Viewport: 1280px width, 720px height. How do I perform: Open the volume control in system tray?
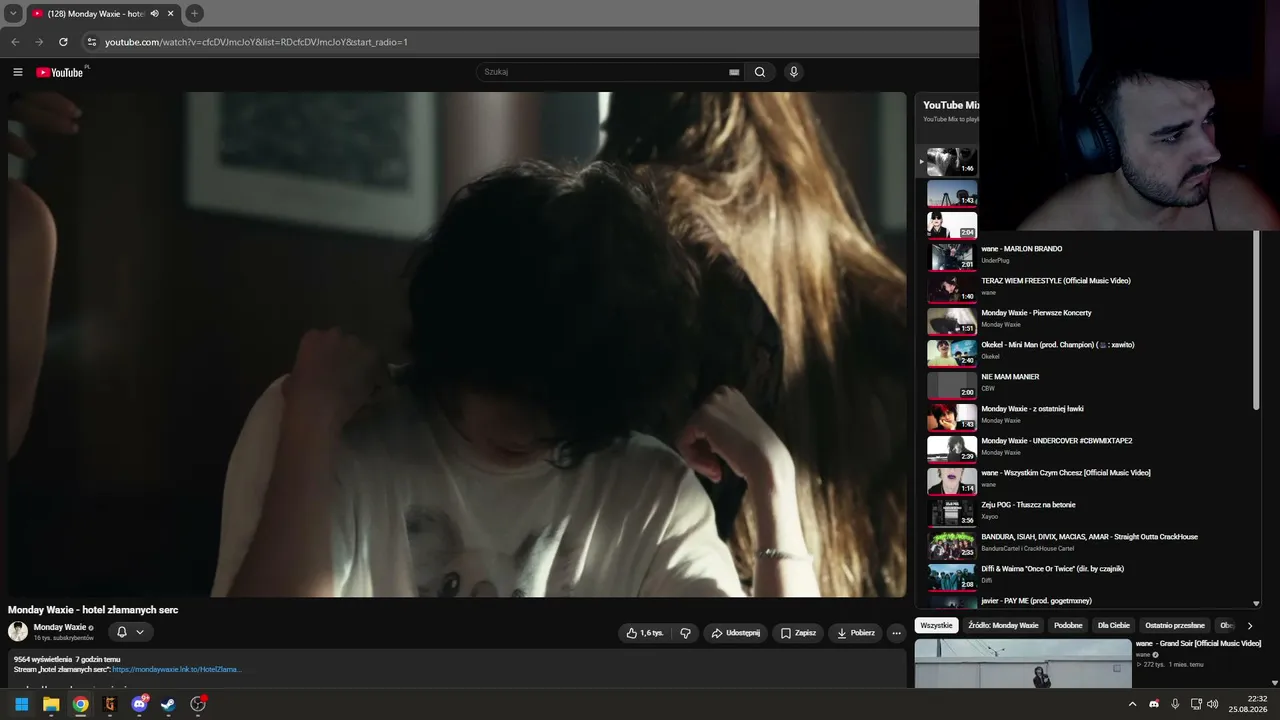[1213, 704]
